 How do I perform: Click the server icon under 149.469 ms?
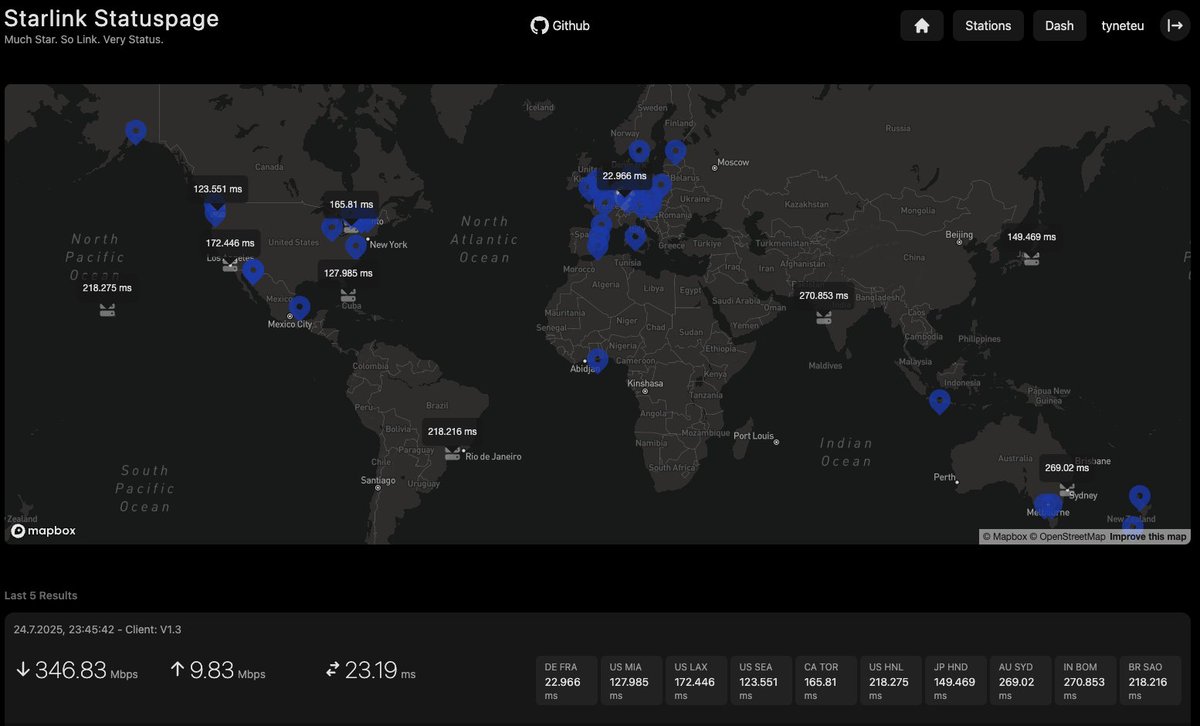(1031, 258)
